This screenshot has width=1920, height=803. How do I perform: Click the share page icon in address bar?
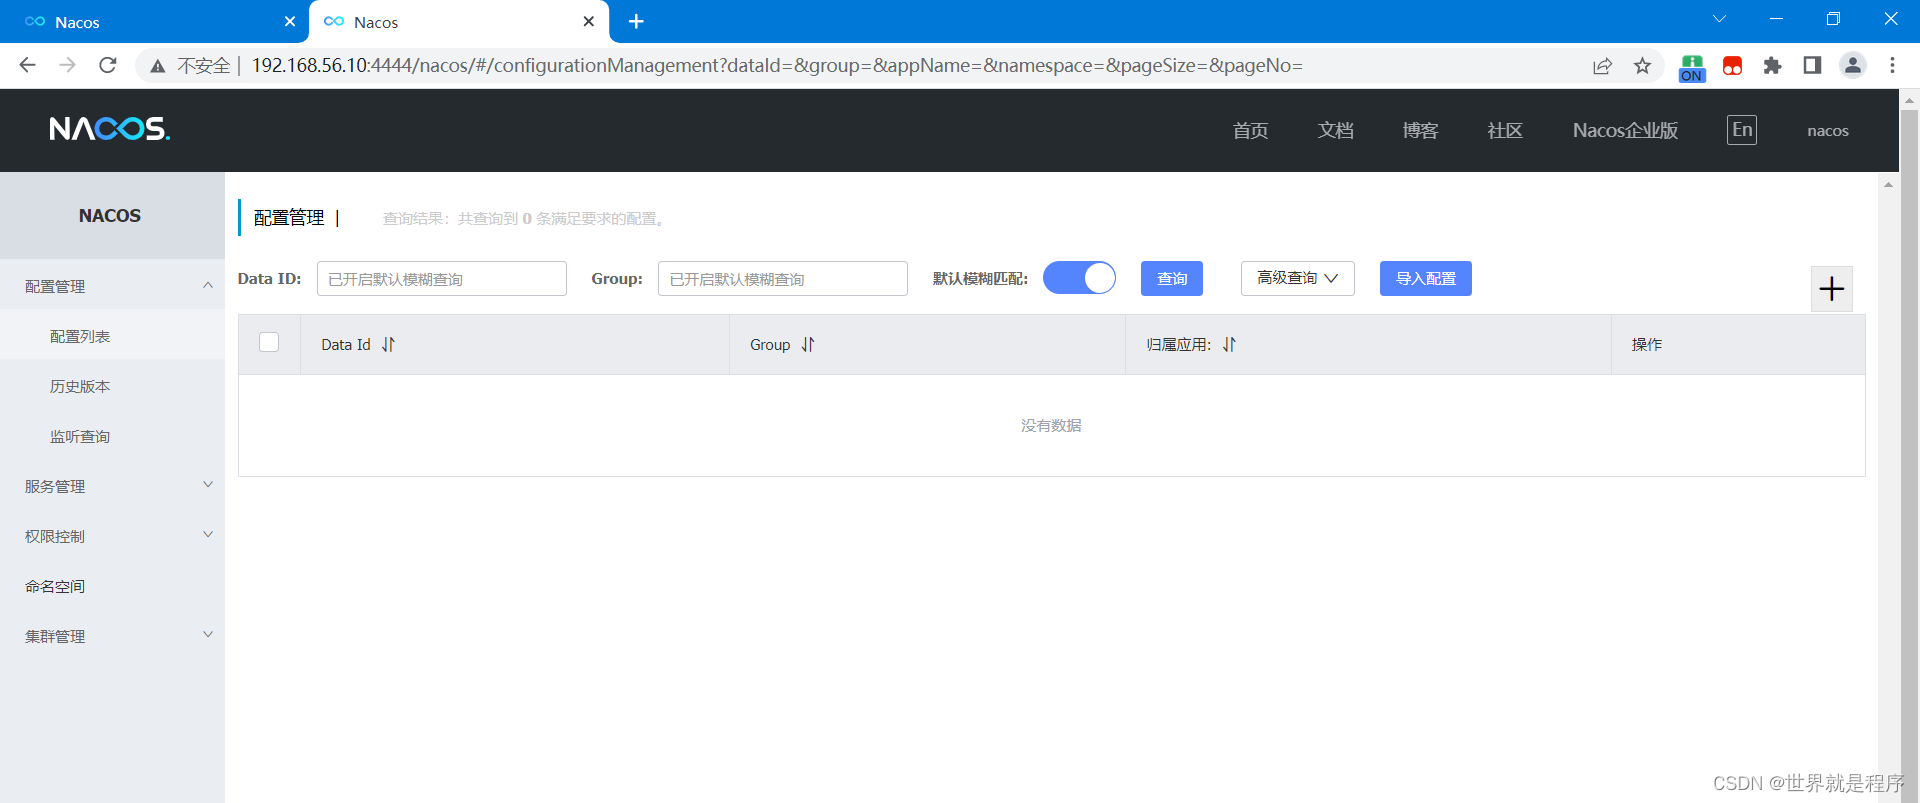click(1602, 65)
